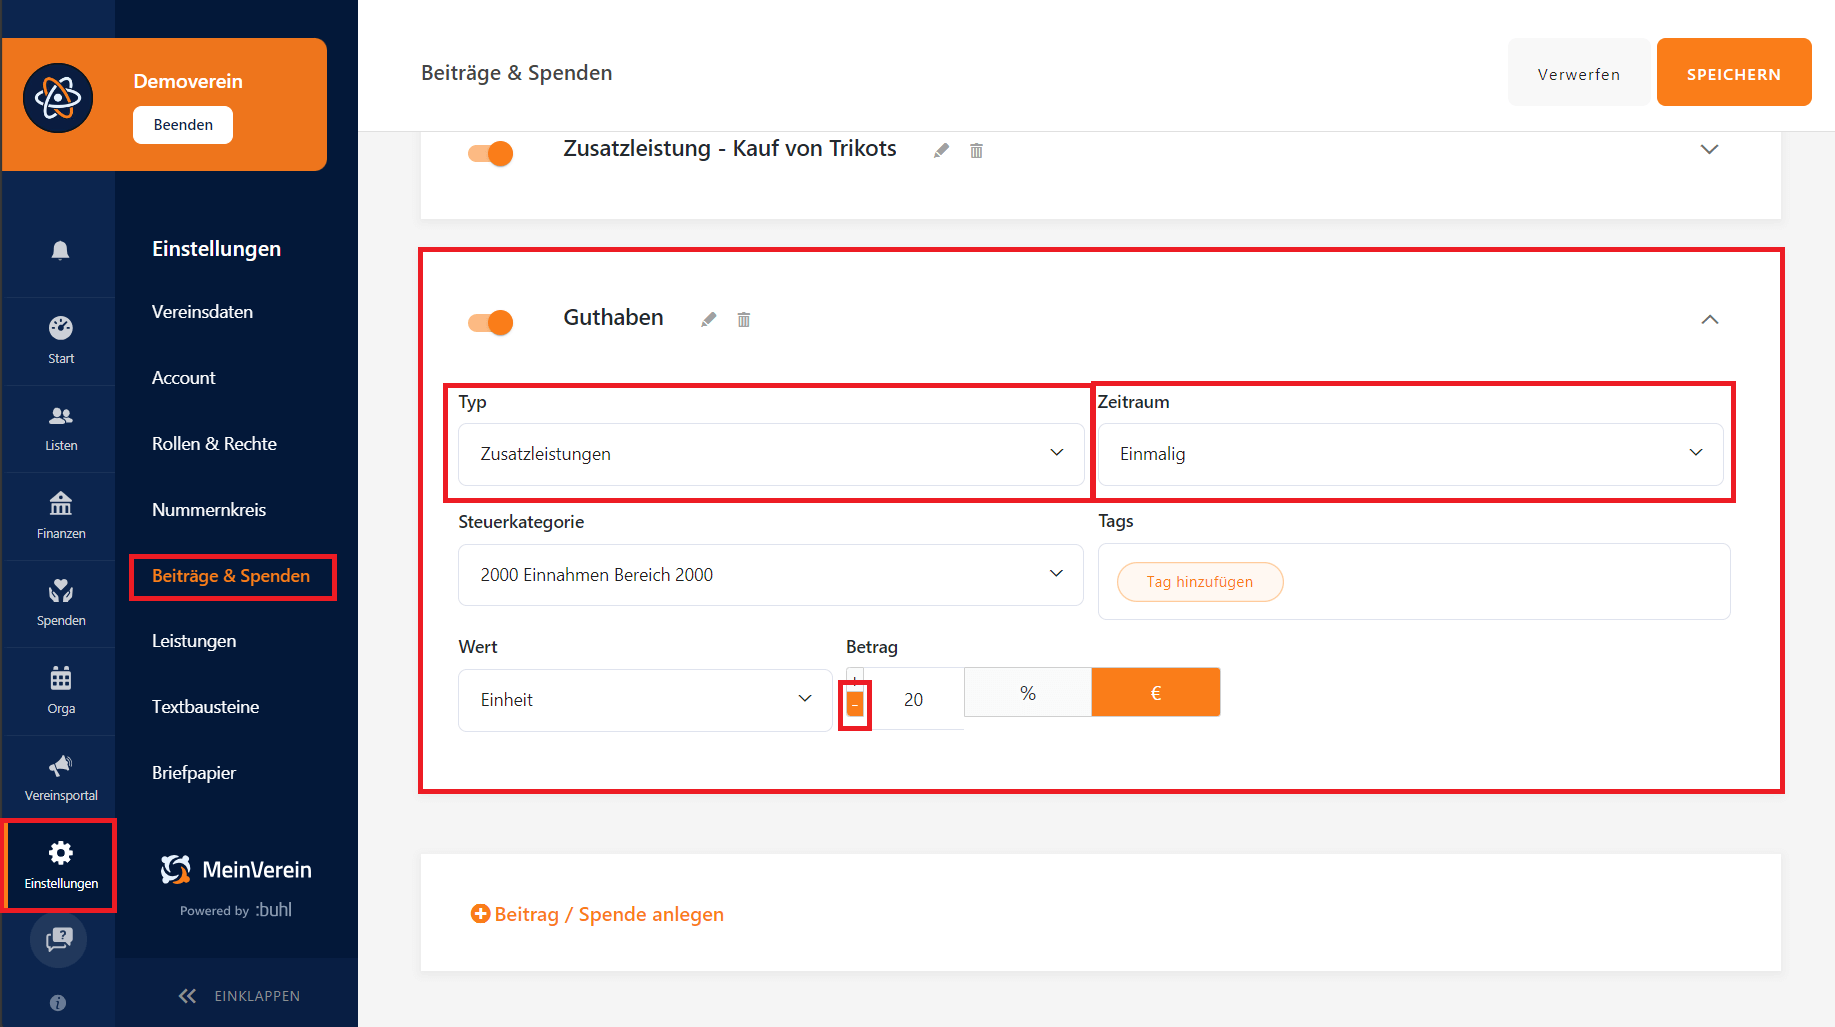The image size is (1835, 1027).
Task: Expand Kauf von Trikots section chevron
Action: coord(1709,149)
